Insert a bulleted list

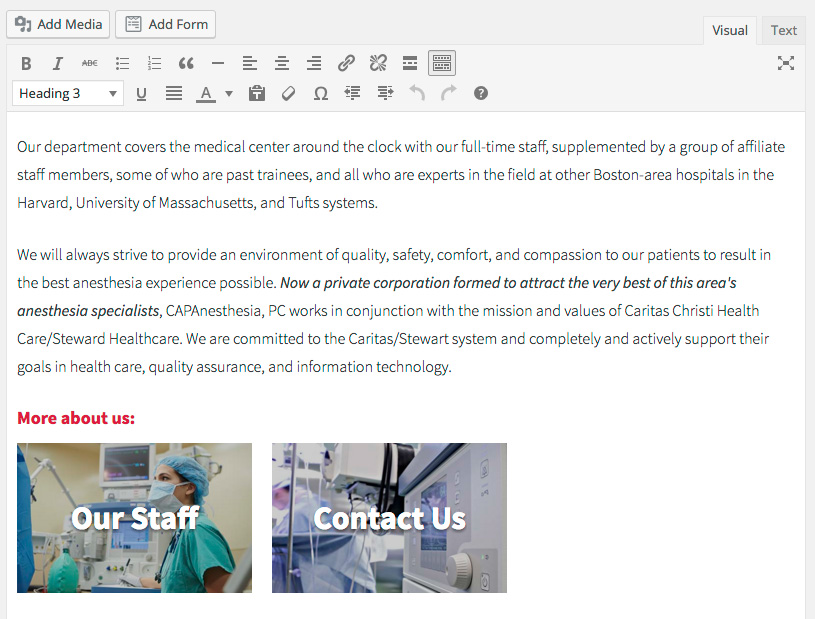(x=122, y=64)
